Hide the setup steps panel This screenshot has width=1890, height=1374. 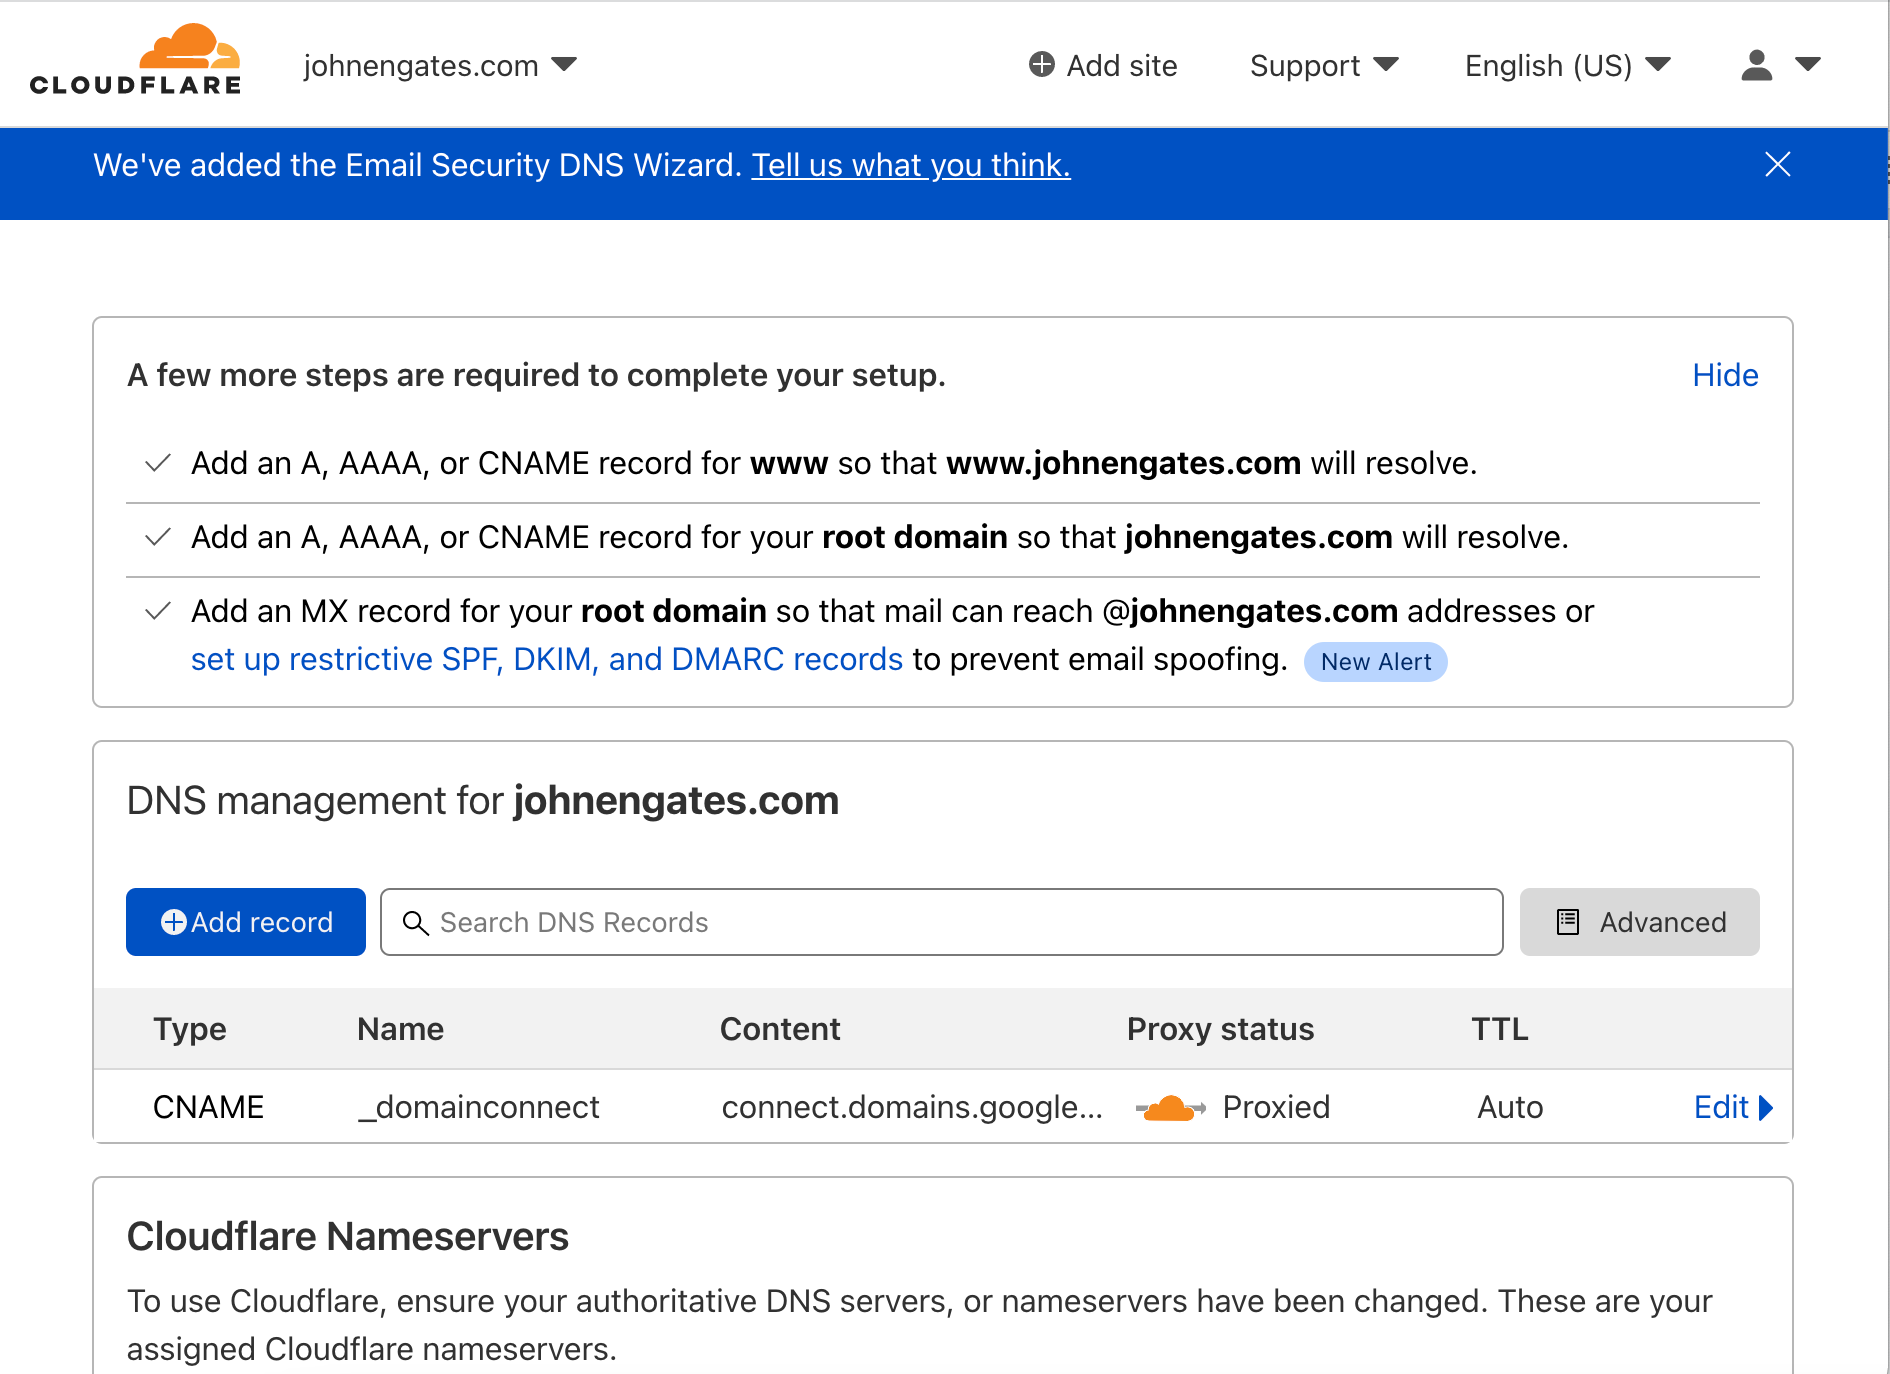(1725, 375)
